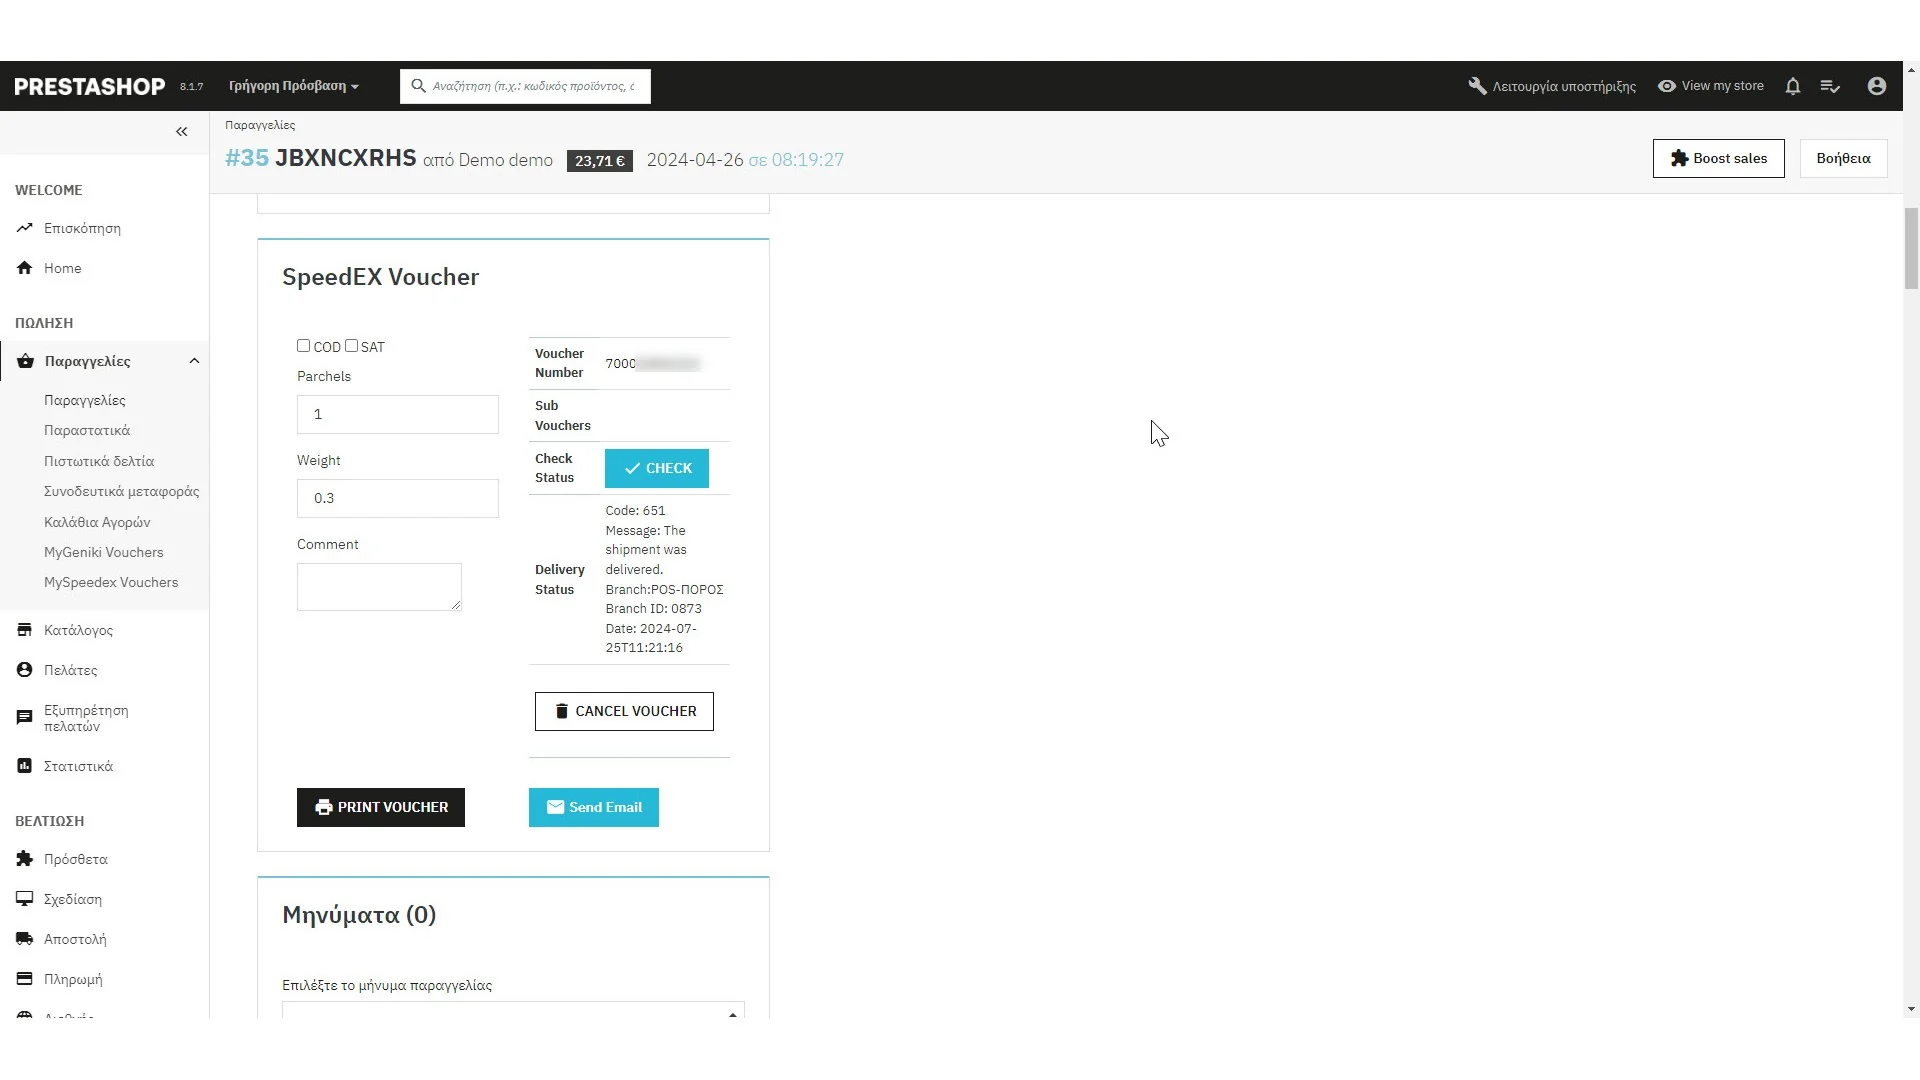
Task: Click the CANCEL VOUCHER button
Action: coord(624,711)
